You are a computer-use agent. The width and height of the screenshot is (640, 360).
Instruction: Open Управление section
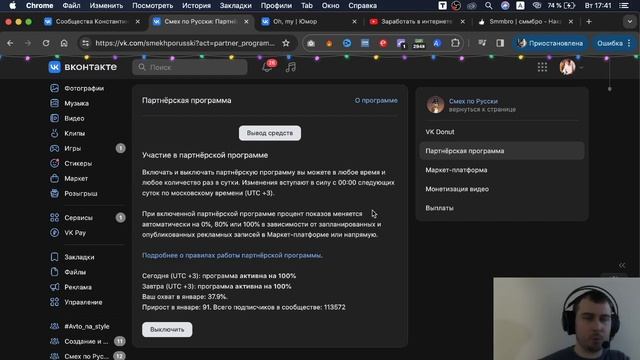[83, 302]
